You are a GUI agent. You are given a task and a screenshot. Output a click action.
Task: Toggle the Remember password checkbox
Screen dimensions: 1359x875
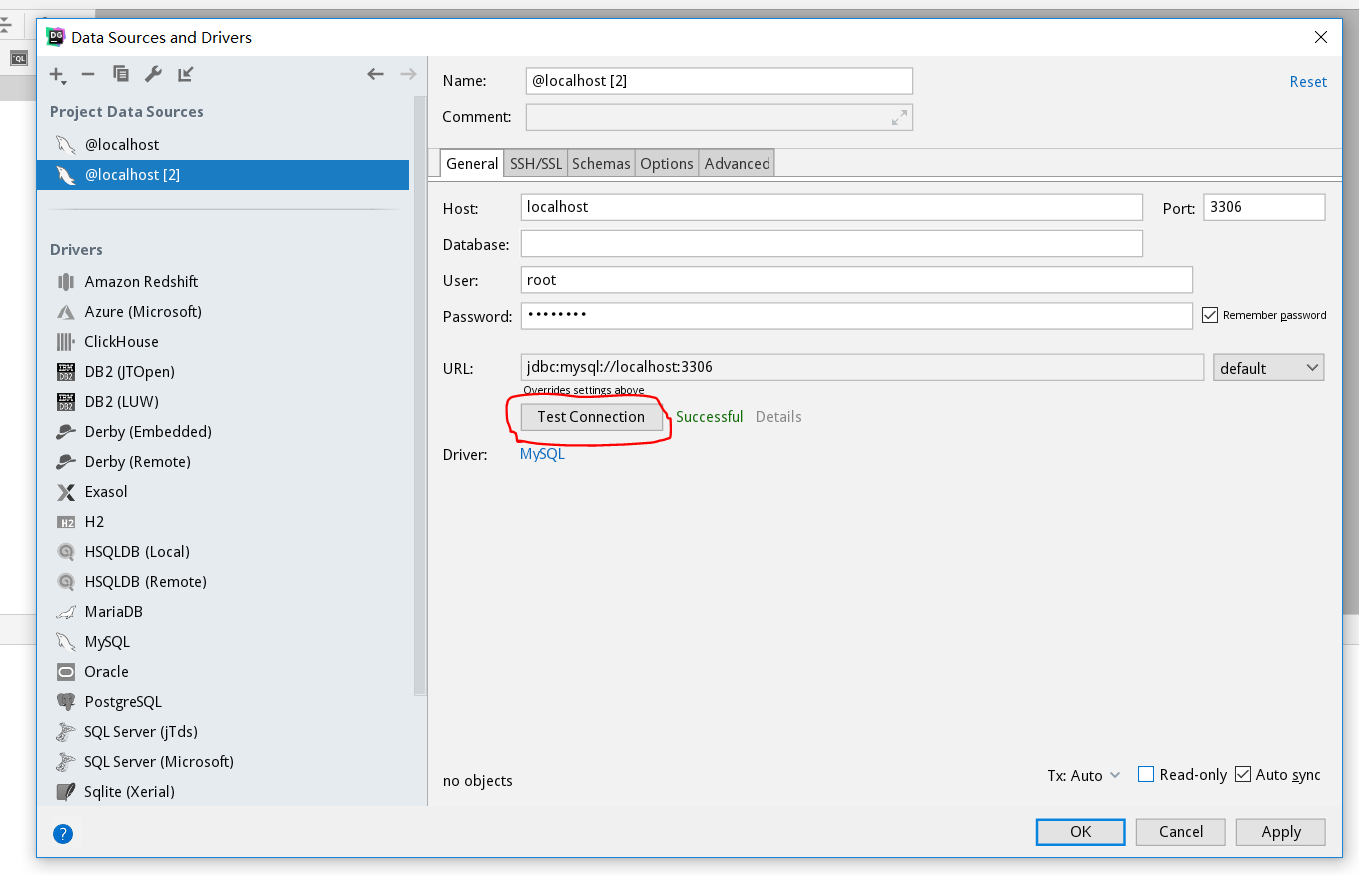click(1210, 315)
